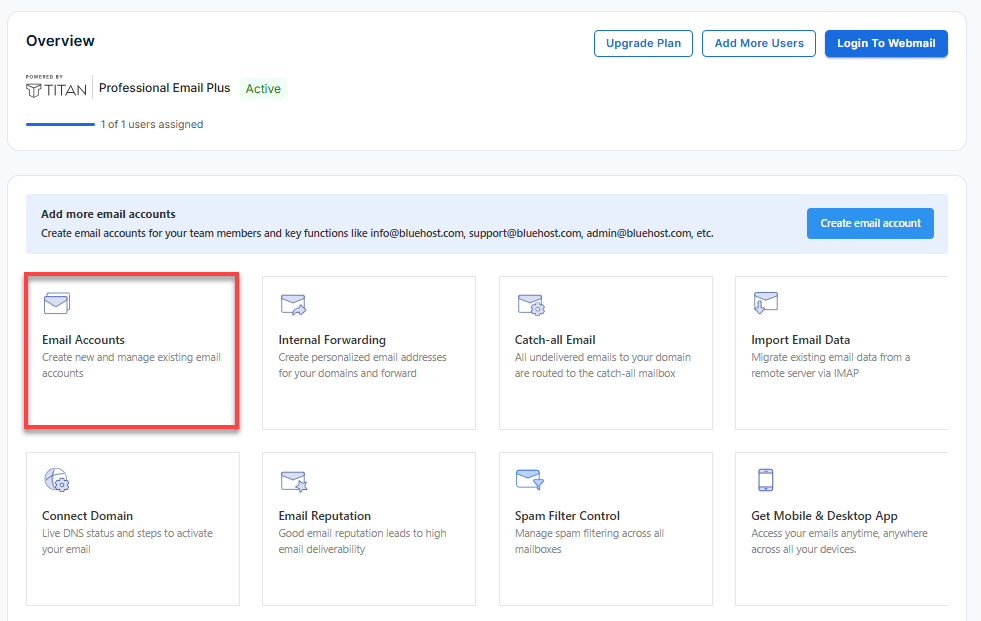Screen dimensions: 981x621
Task: Click 'Add more email accounts' heading
Action: click(x=108, y=214)
